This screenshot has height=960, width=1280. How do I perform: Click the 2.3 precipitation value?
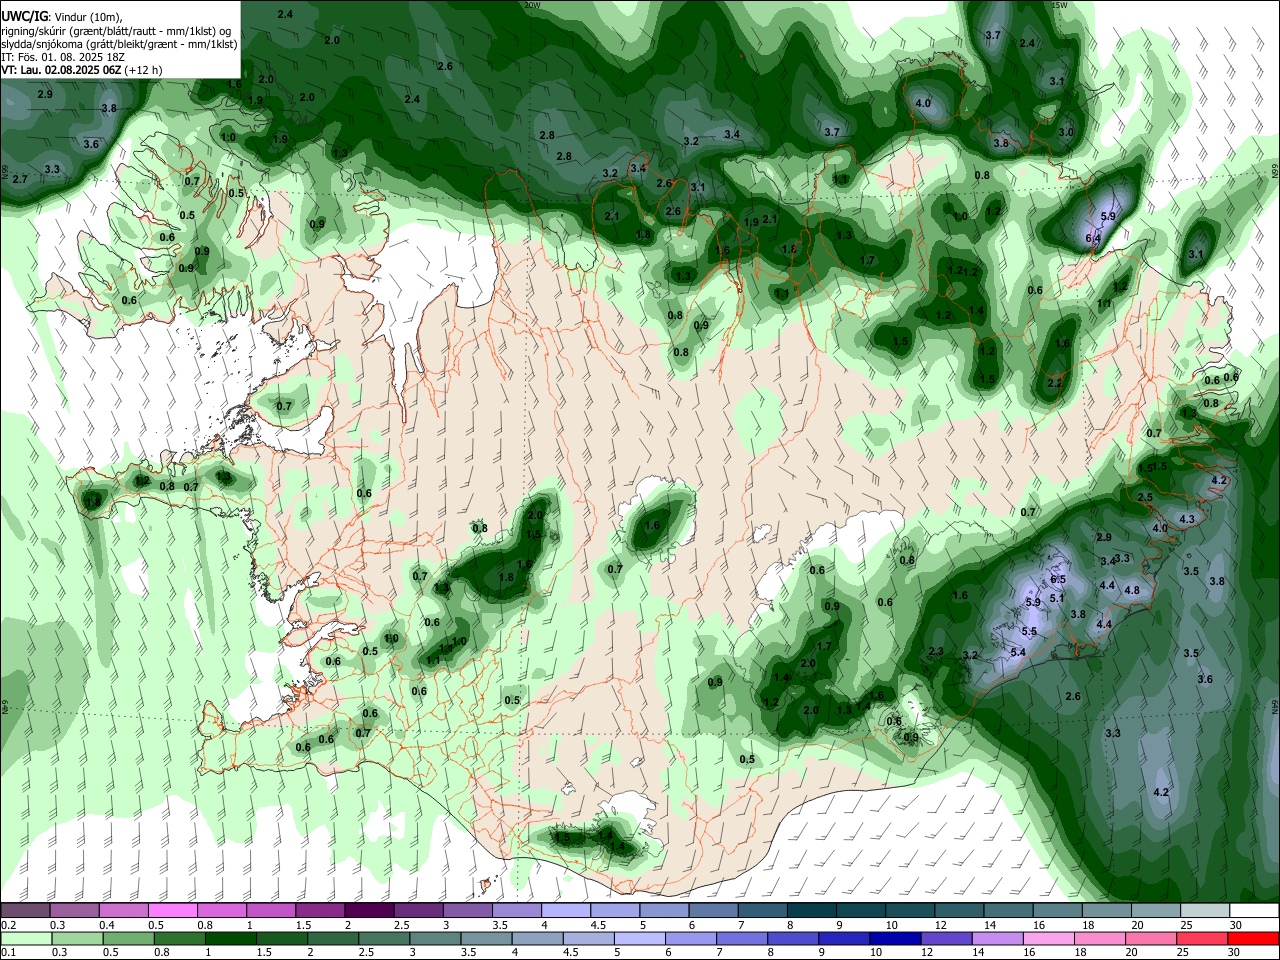(936, 651)
